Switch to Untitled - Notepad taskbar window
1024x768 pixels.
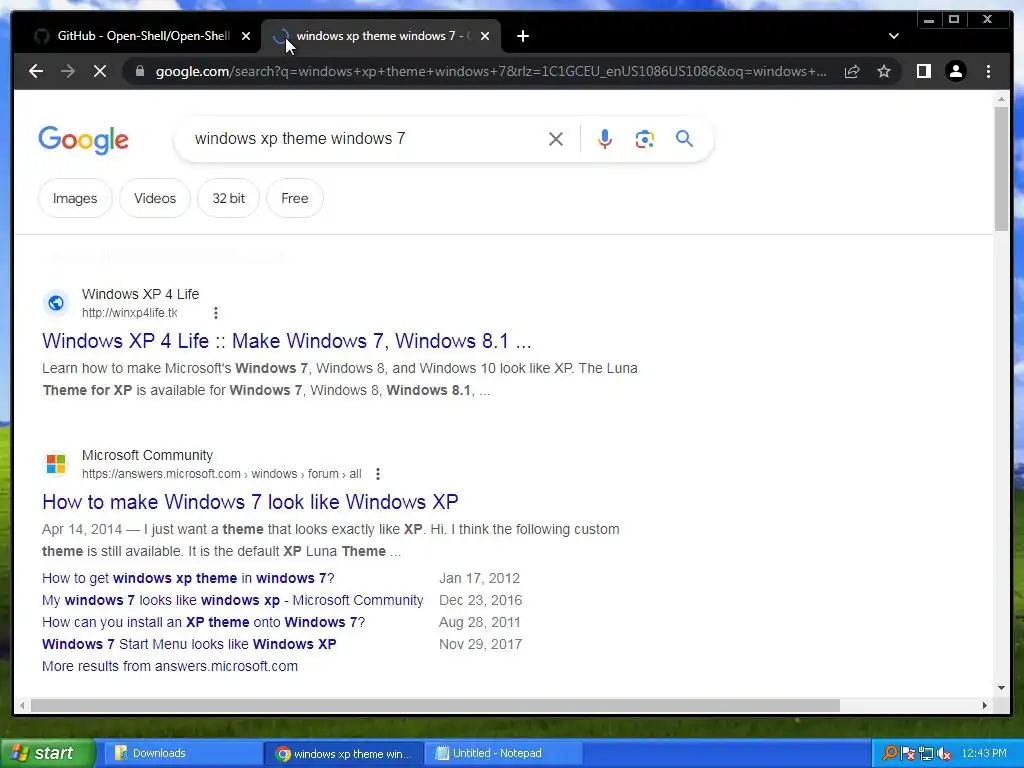point(503,753)
